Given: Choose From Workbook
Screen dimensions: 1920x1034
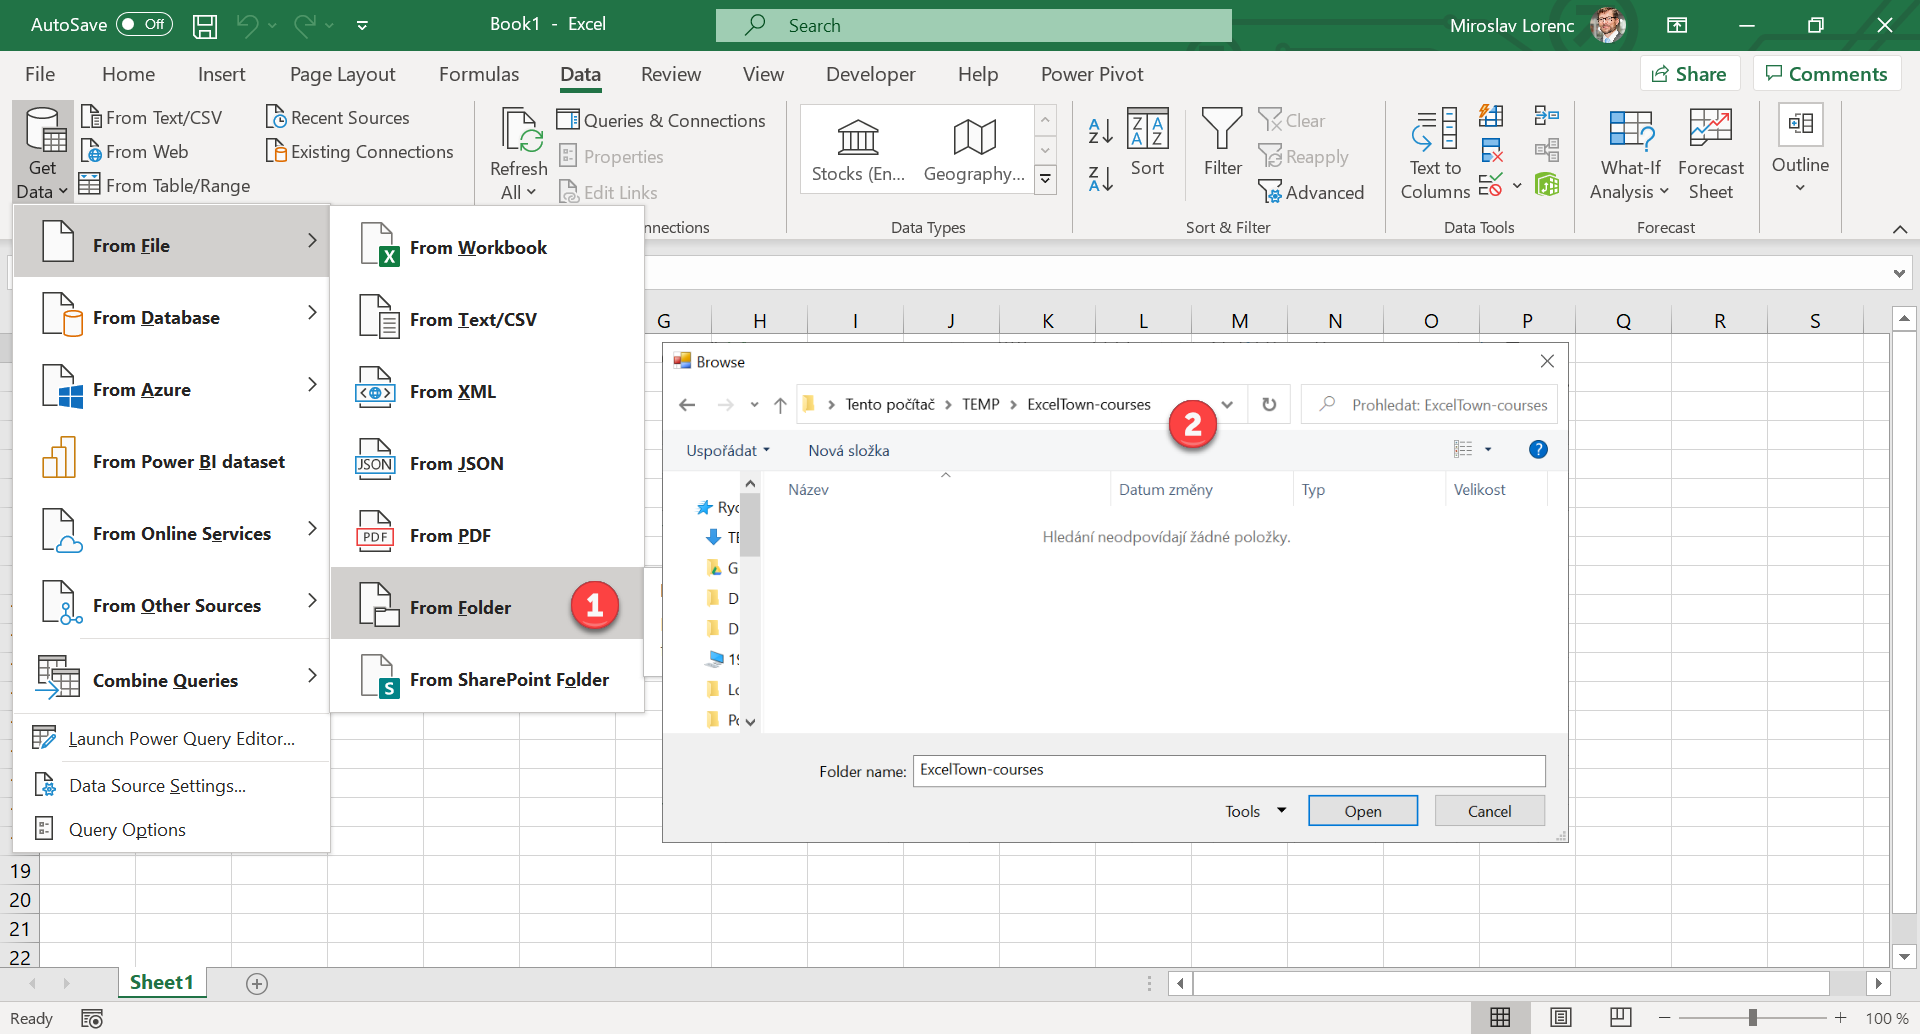Looking at the screenshot, I should pyautogui.click(x=487, y=247).
